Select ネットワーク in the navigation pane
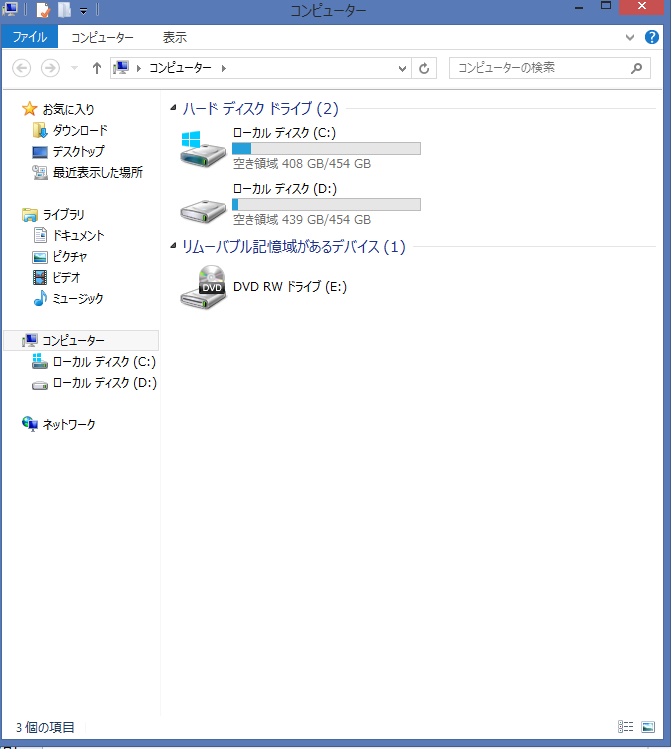Viewport: 671px width, 749px height. pyautogui.click(x=69, y=425)
